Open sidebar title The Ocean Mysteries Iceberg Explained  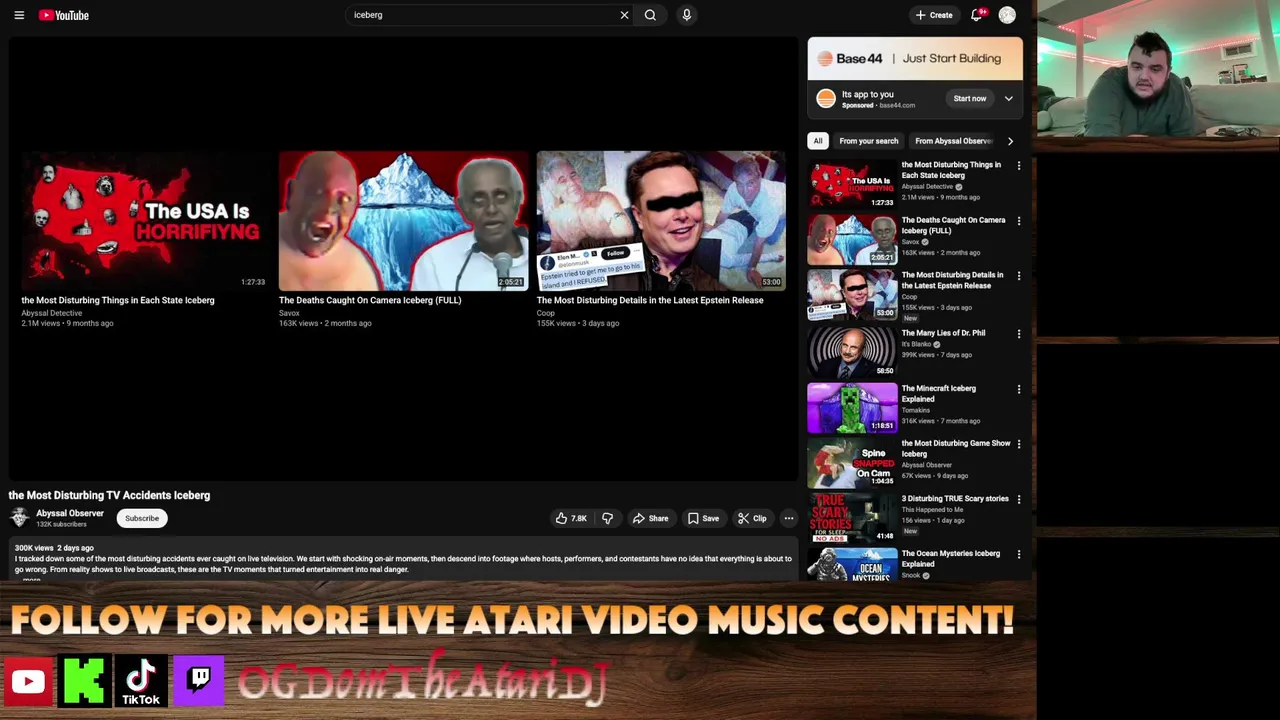click(x=950, y=558)
